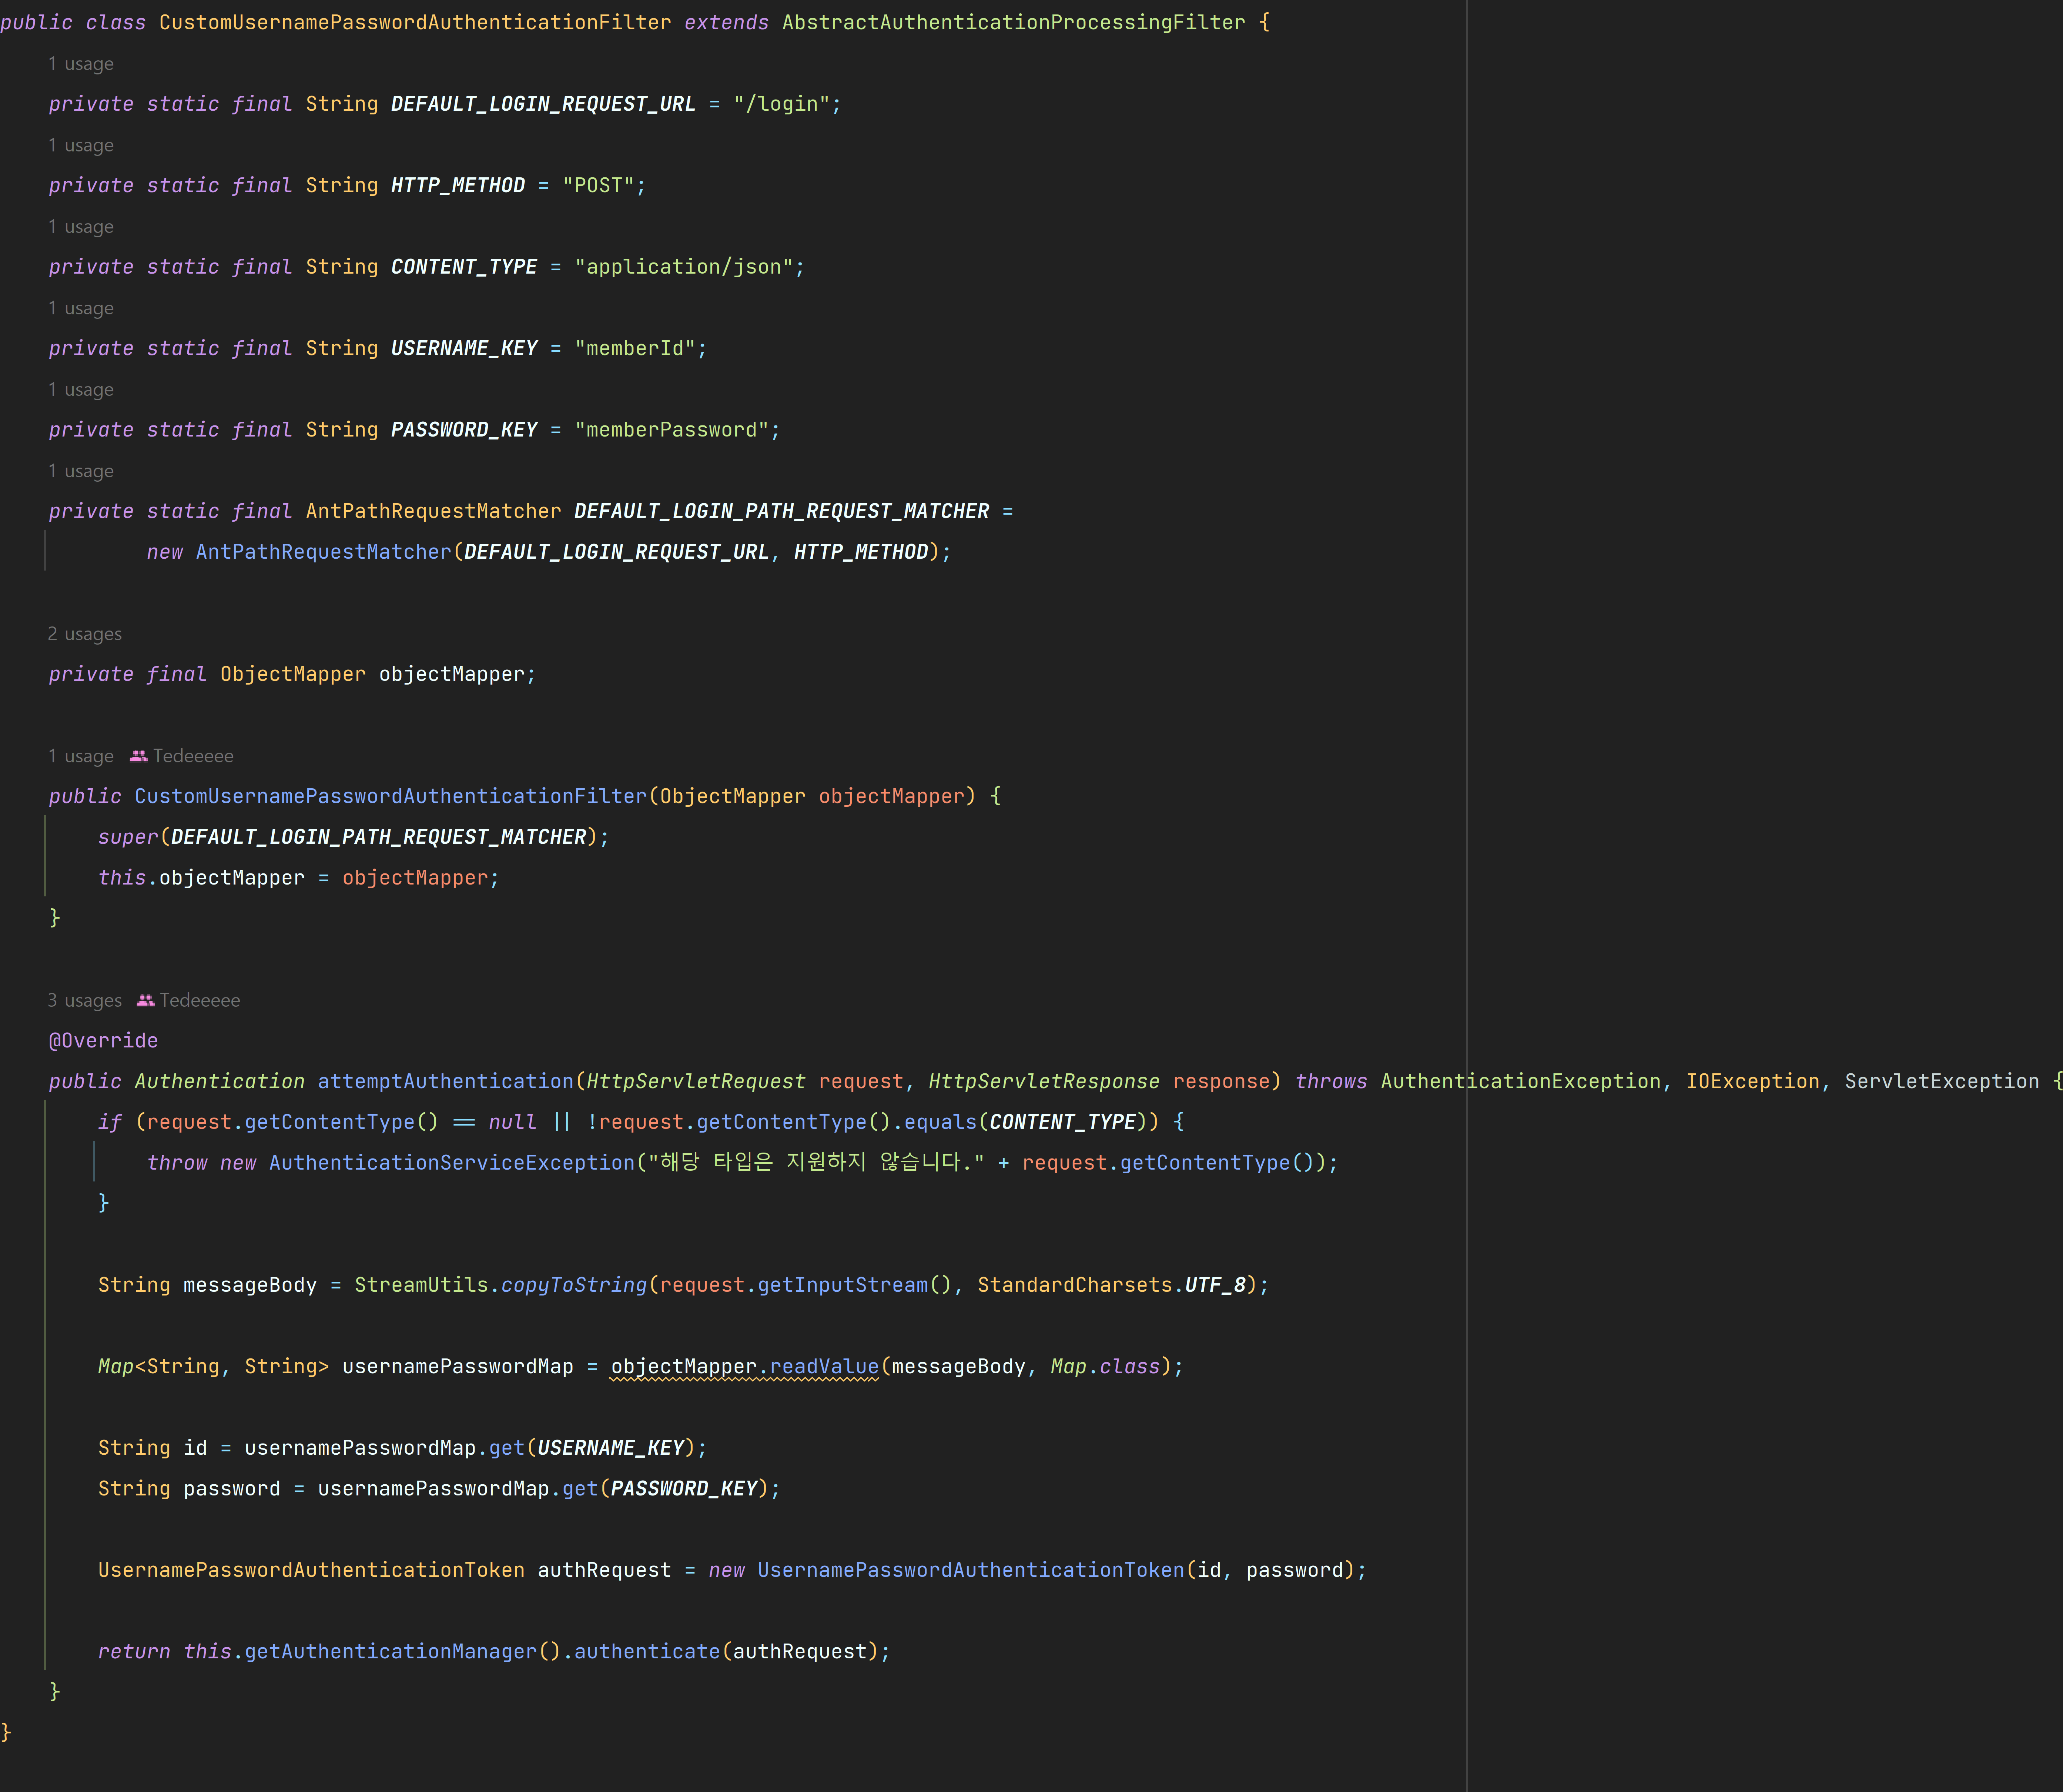Click the 'if' keyword in attemptAuthentication
The width and height of the screenshot is (2063, 1792).
coord(110,1122)
